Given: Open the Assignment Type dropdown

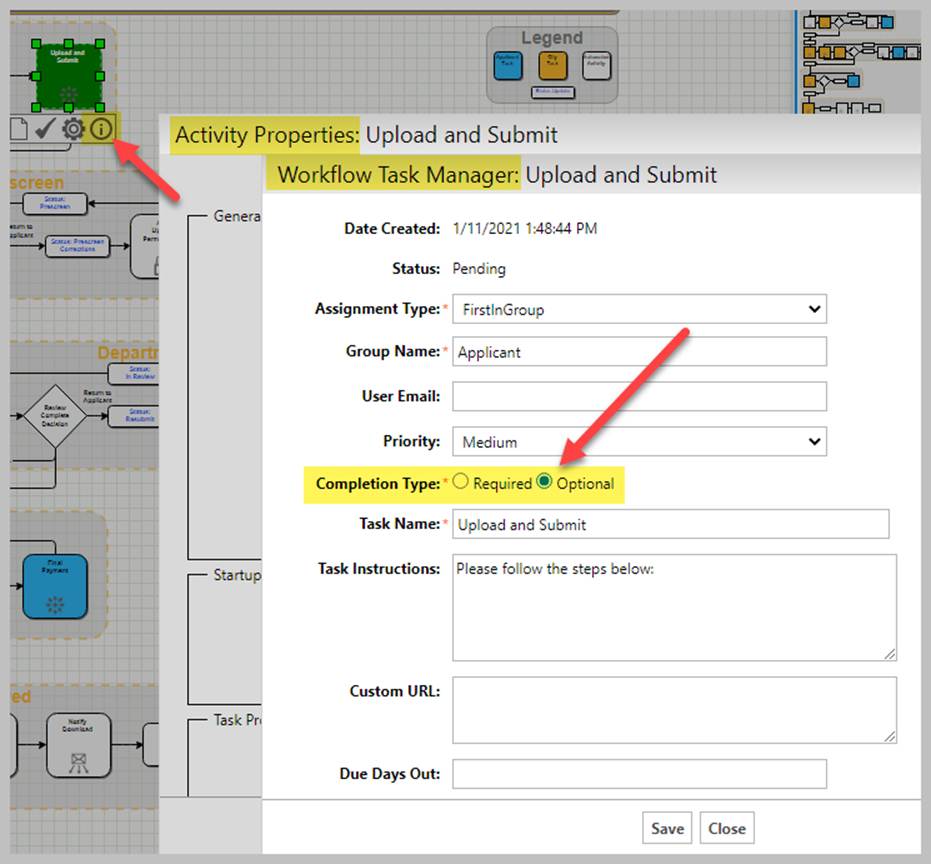Looking at the screenshot, I should pyautogui.click(x=639, y=309).
